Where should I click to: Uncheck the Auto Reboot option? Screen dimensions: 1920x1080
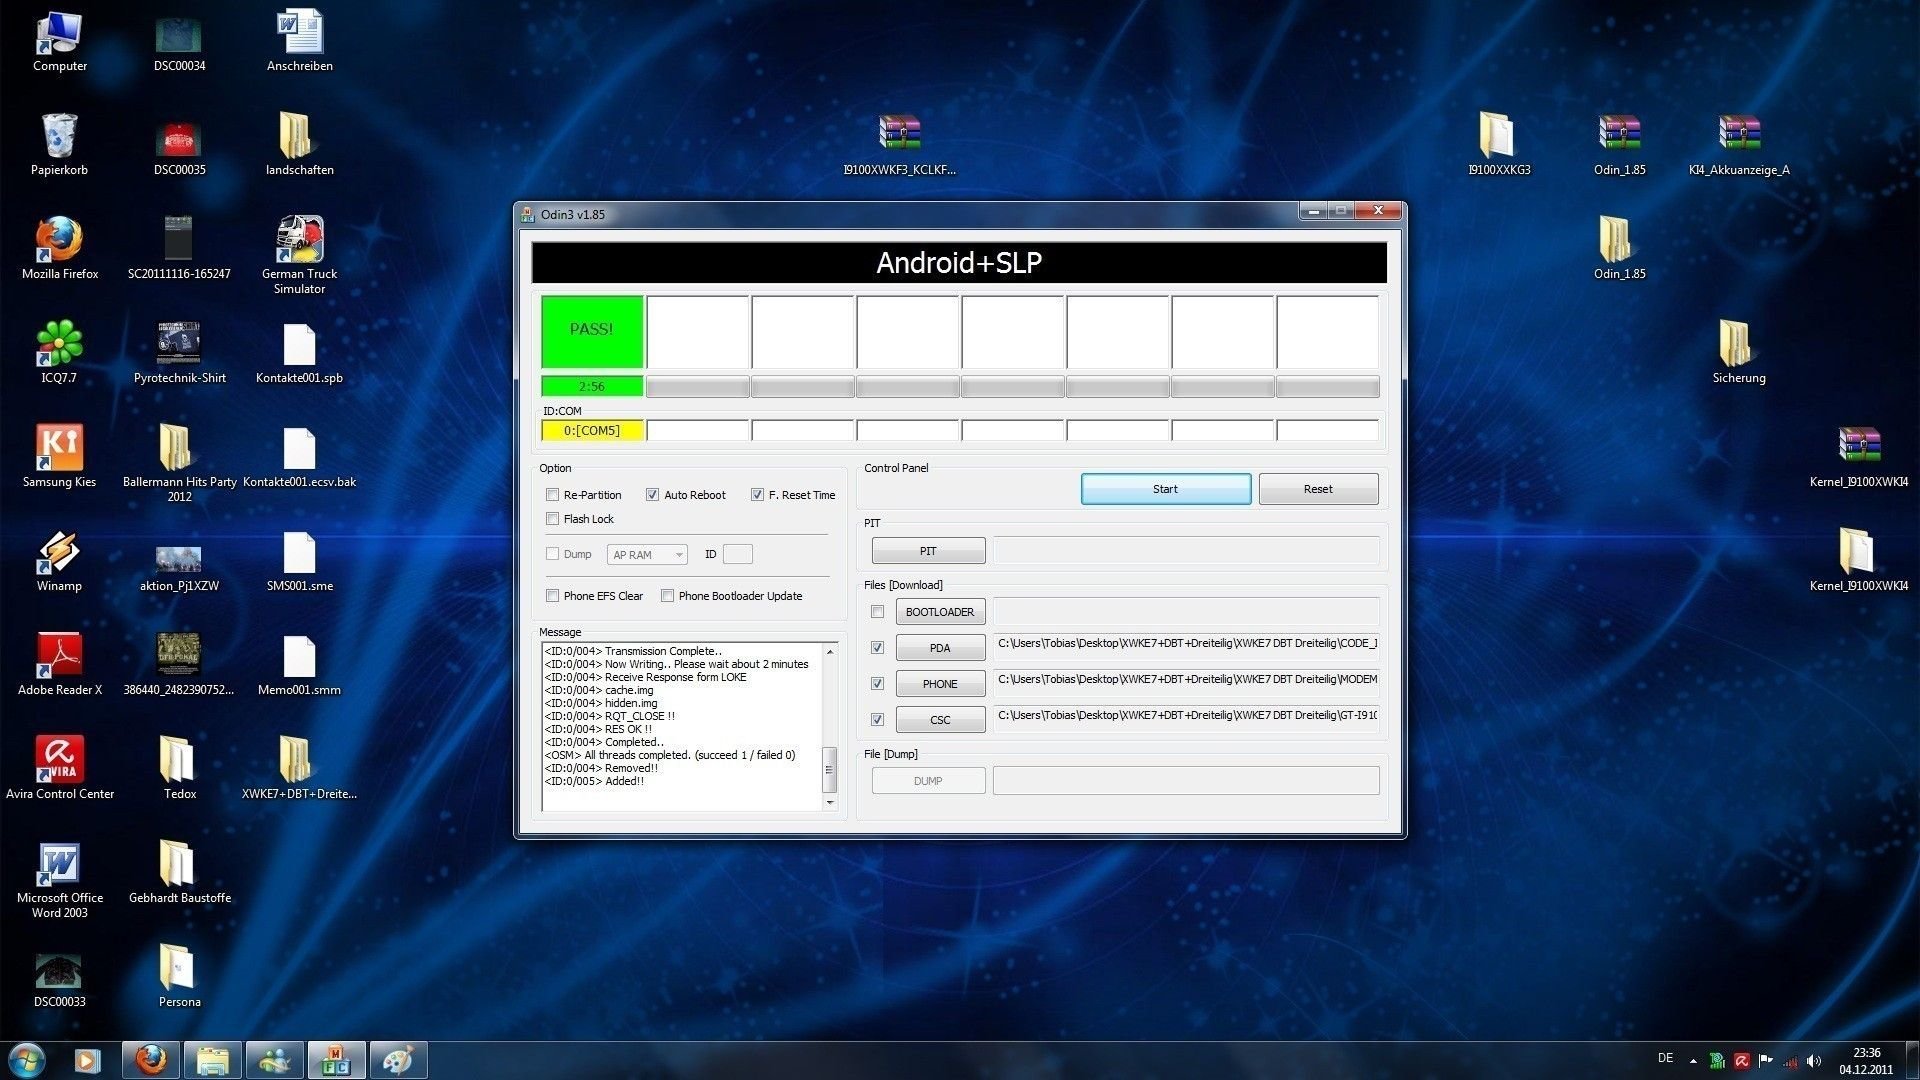[652, 495]
